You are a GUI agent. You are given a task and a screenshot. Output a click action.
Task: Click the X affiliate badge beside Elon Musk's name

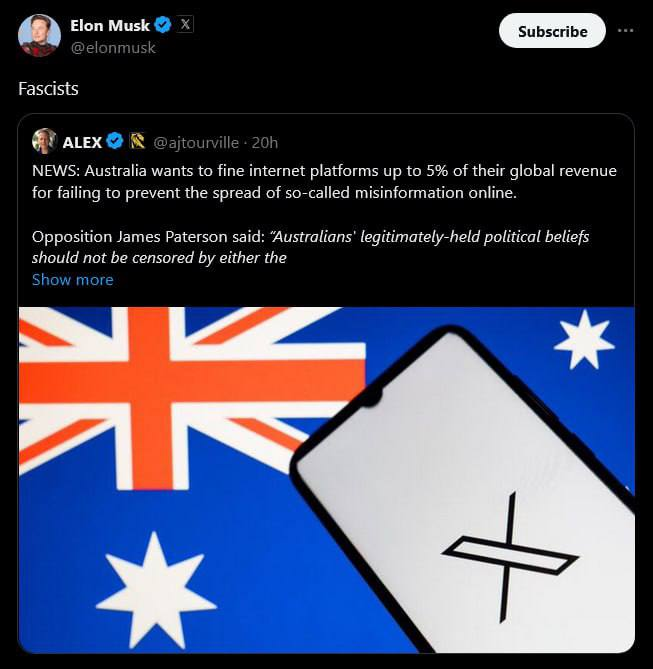tap(185, 26)
